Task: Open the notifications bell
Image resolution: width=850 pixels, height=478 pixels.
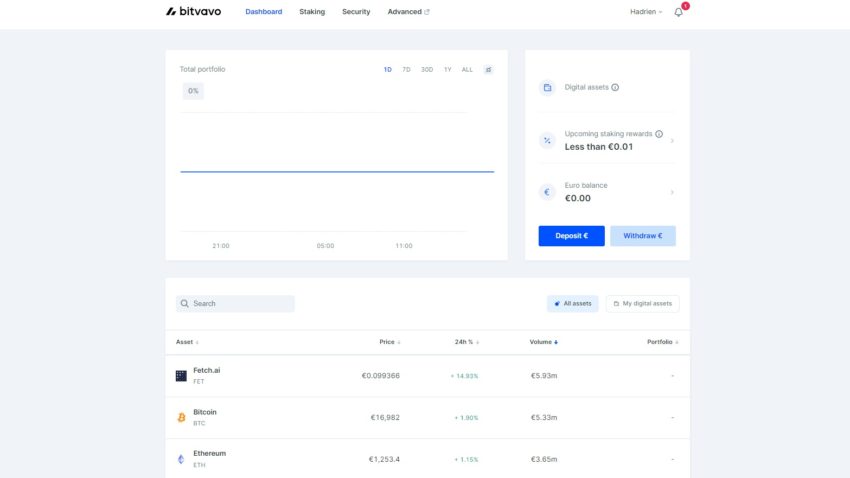Action: click(x=679, y=12)
